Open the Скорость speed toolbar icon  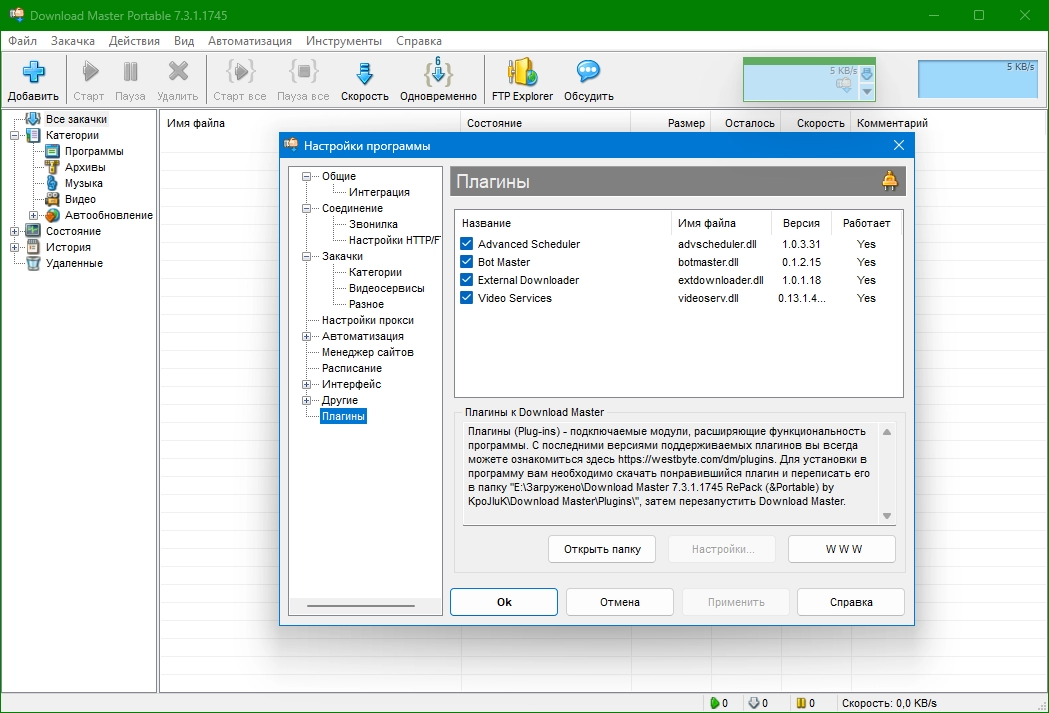[364, 73]
